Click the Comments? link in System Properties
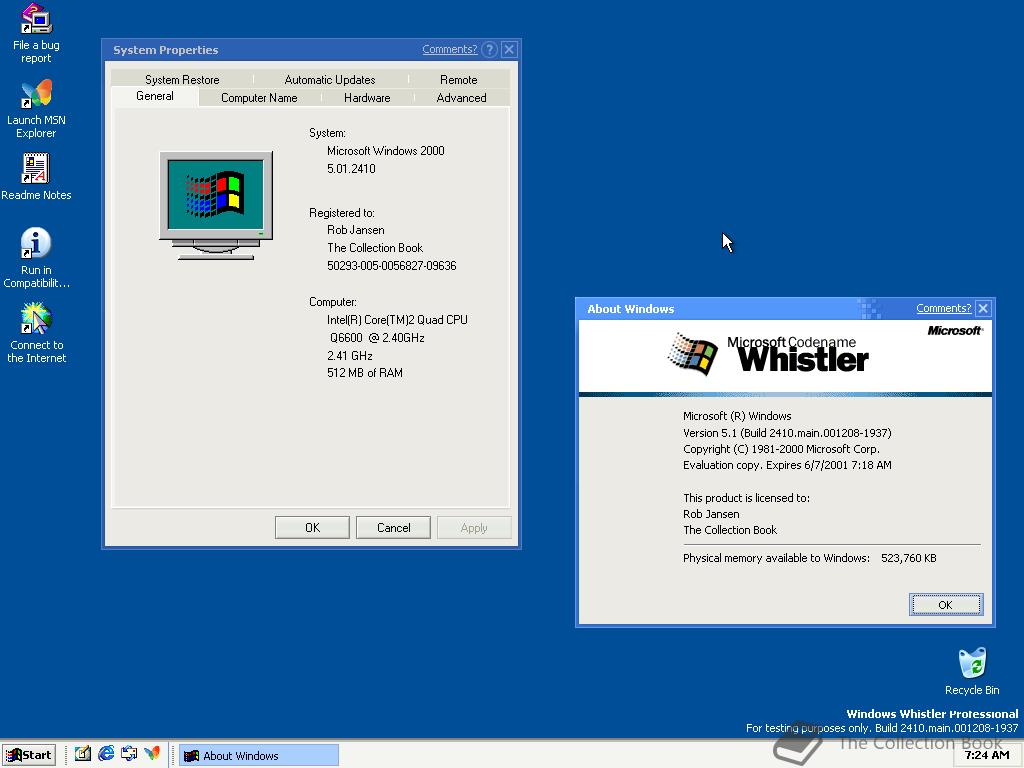Screen dimensions: 1024x768 [x=449, y=49]
